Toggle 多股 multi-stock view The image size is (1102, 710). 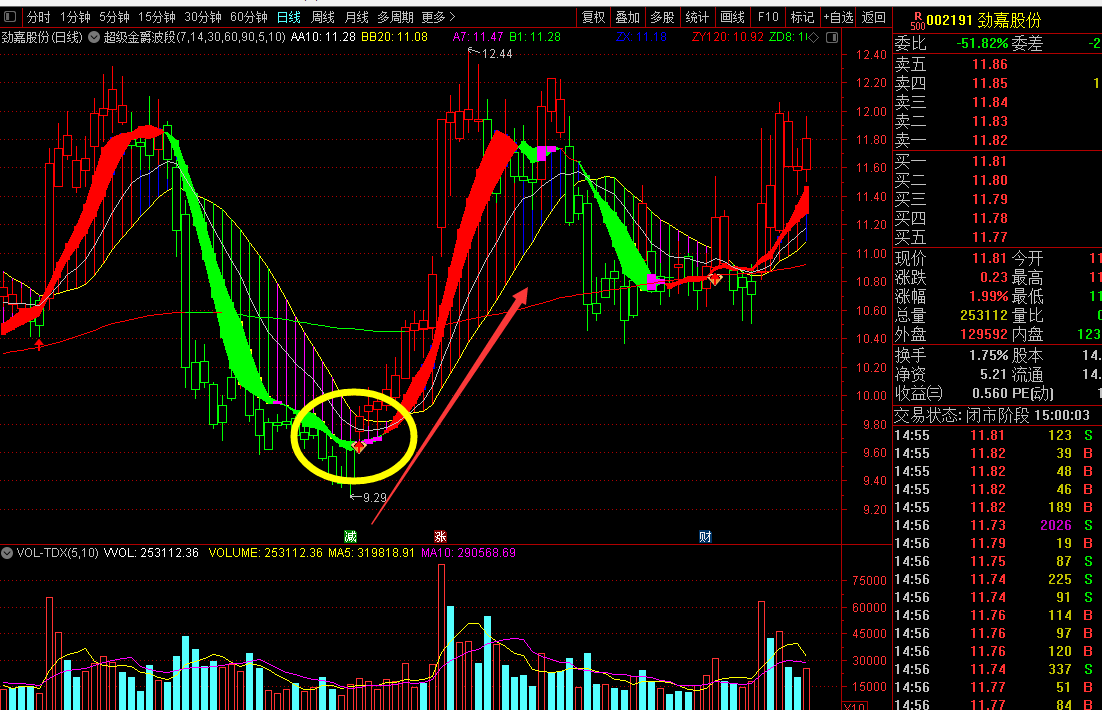[x=662, y=17]
